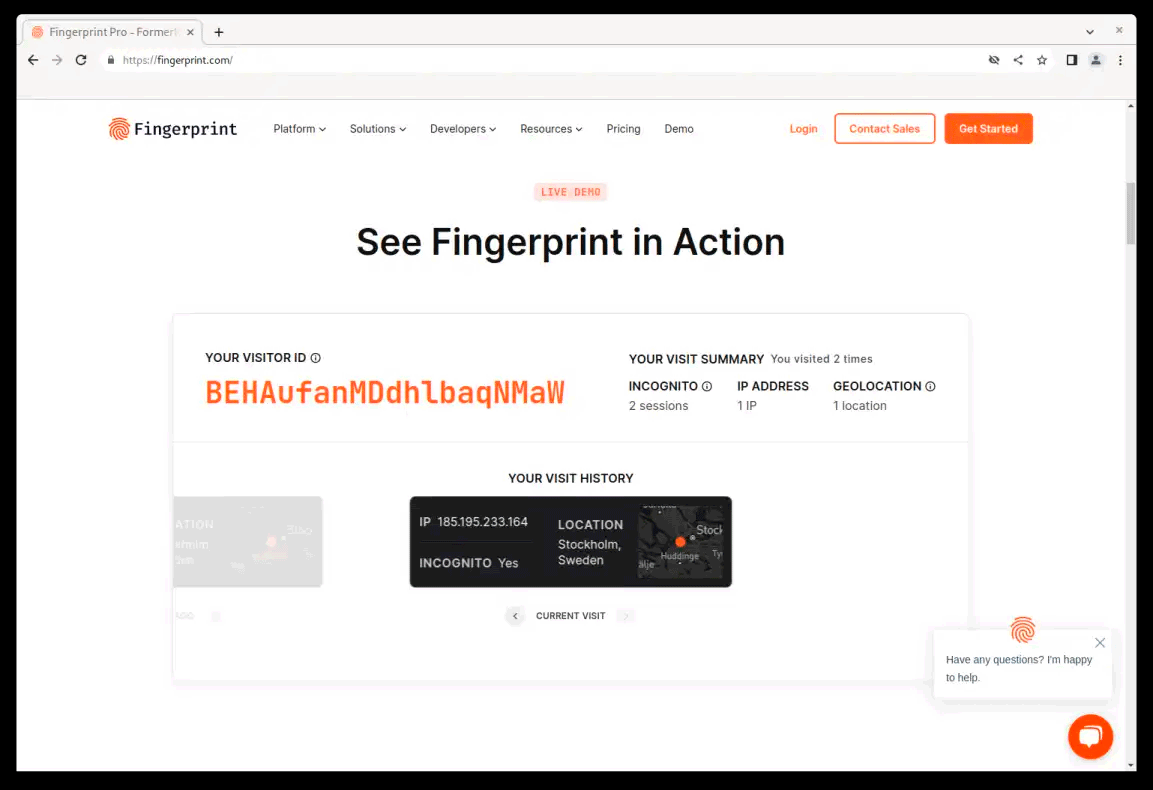Click the info icon beside Your Visitor ID
The width and height of the screenshot is (1153, 790).
[315, 358]
